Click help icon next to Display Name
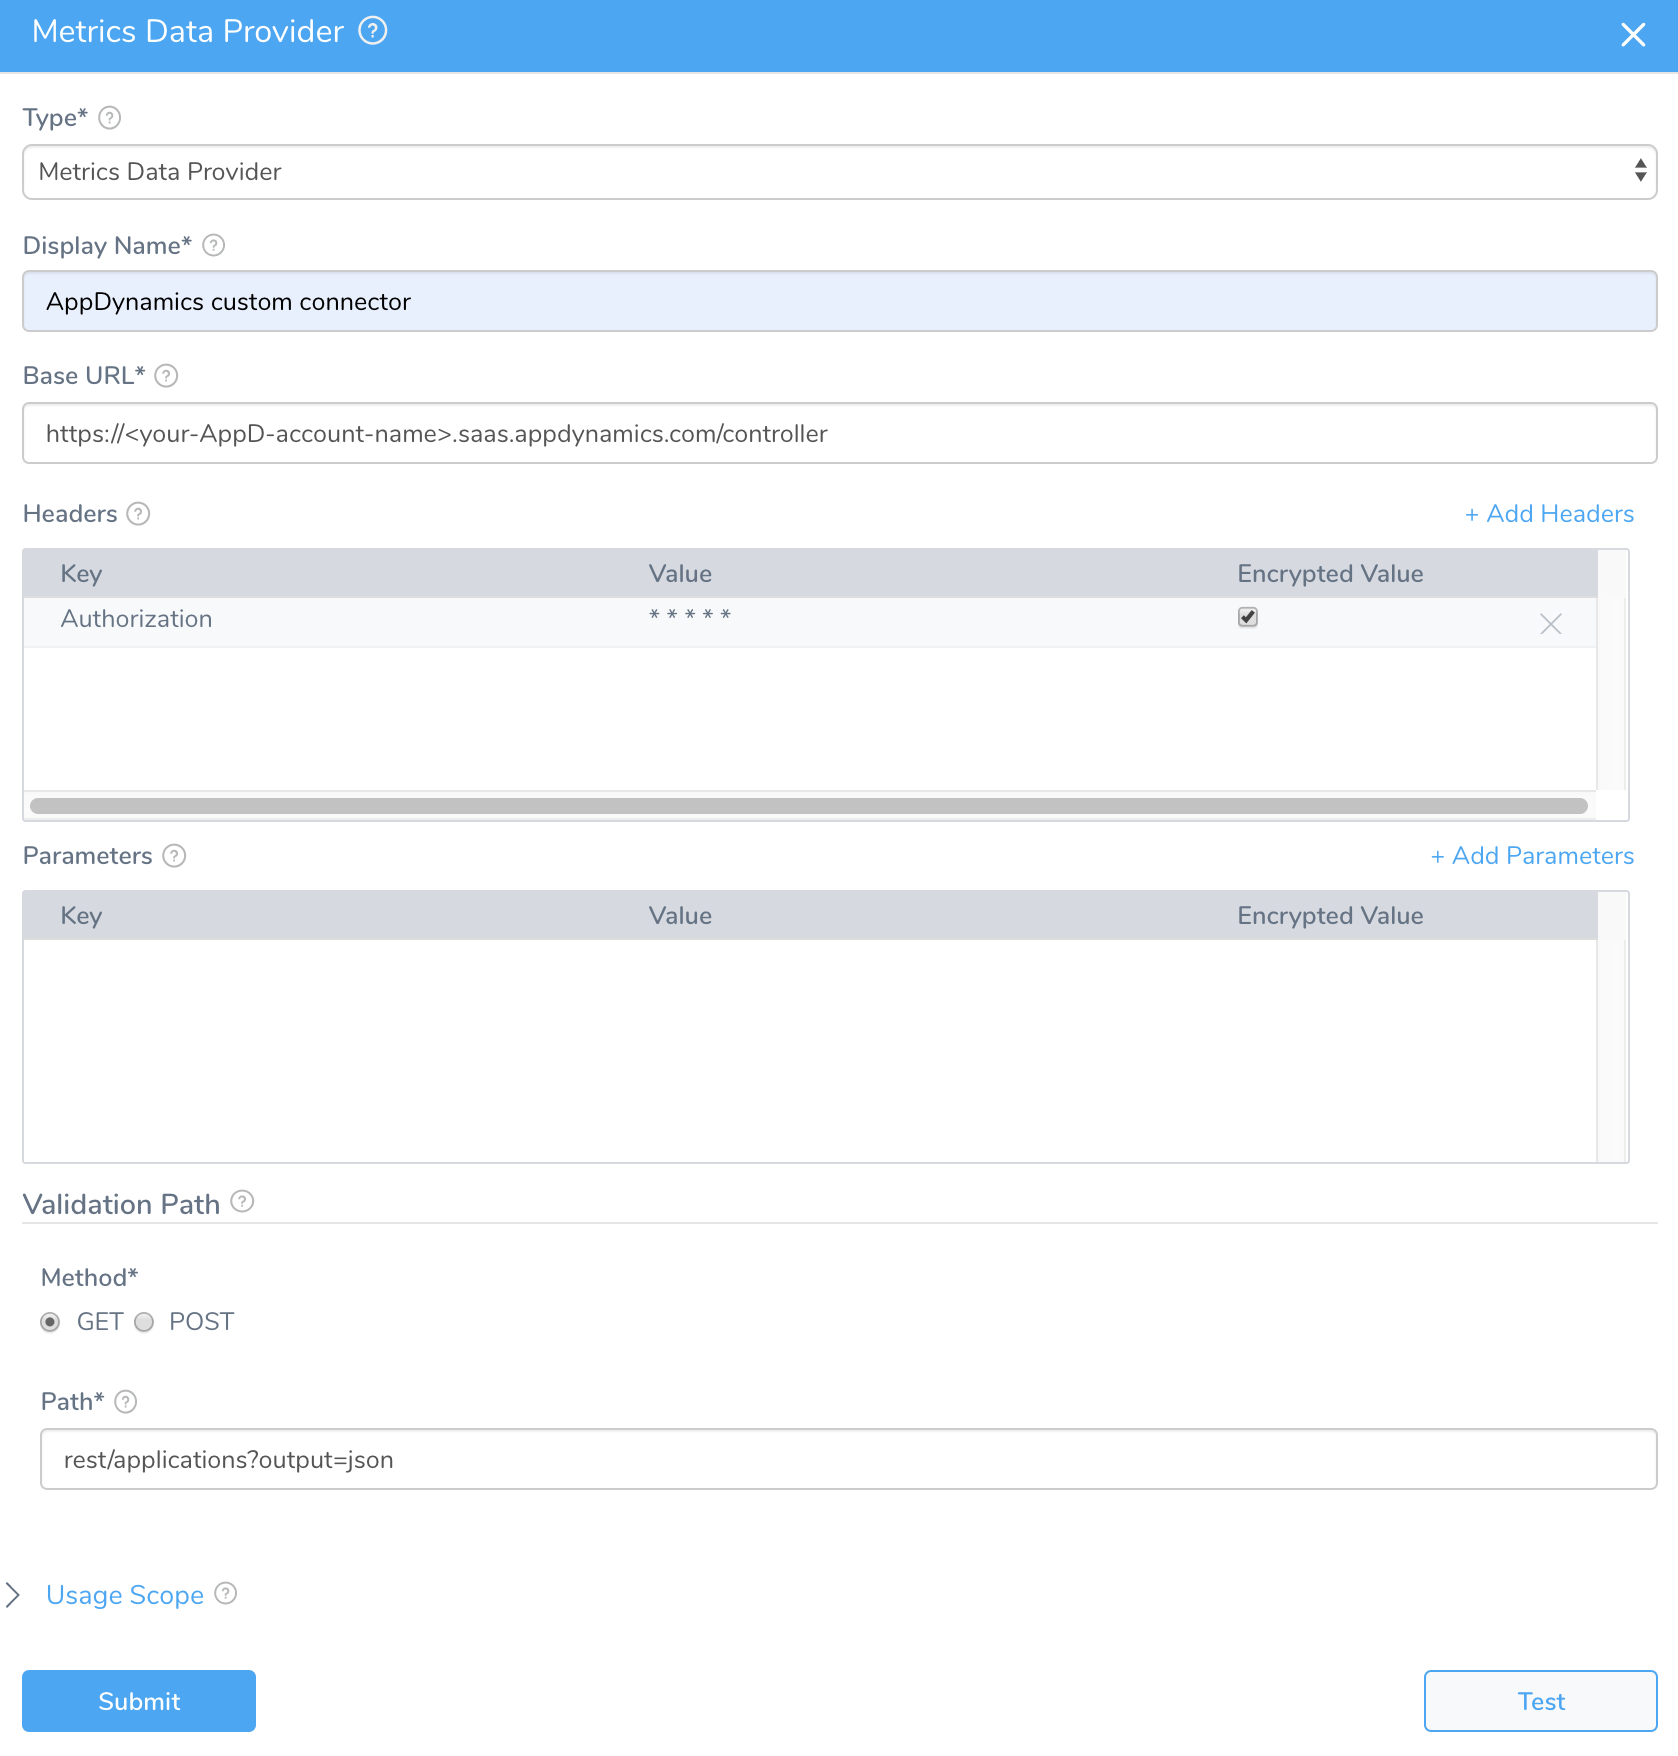The image size is (1678, 1756). click(x=214, y=245)
